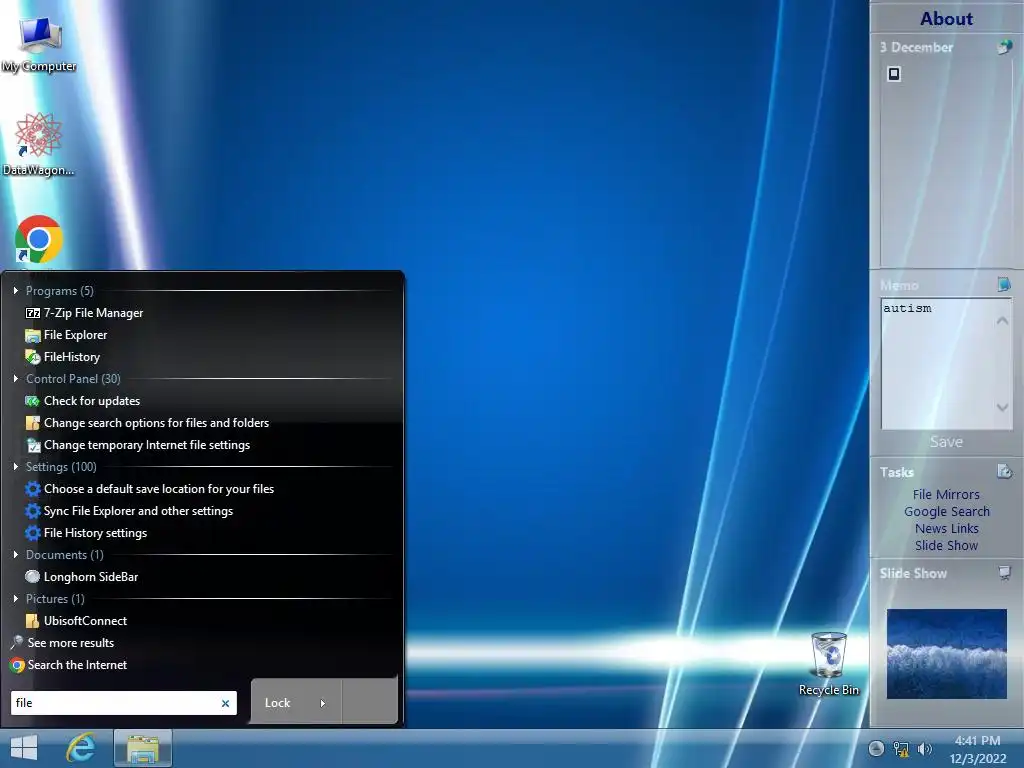Collapse the Control Panel (30) group
This screenshot has height=768, width=1024.
(x=16, y=379)
